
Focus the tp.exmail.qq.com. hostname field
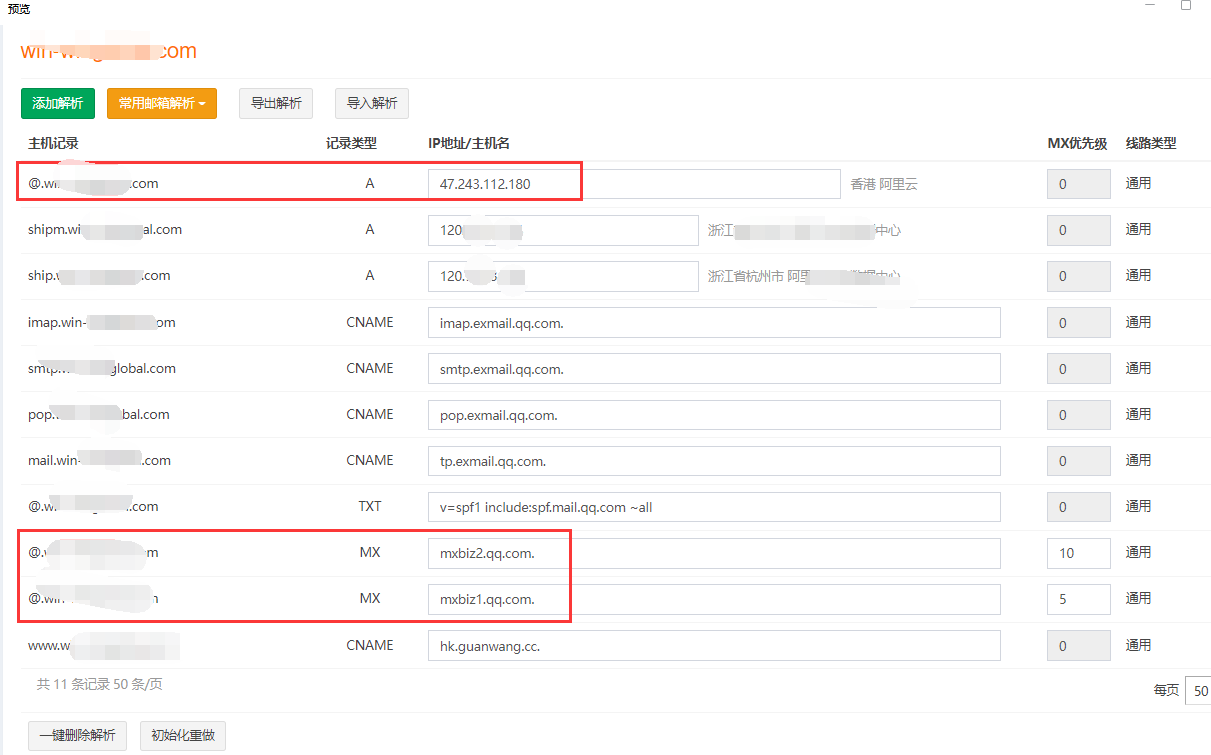[x=713, y=461]
